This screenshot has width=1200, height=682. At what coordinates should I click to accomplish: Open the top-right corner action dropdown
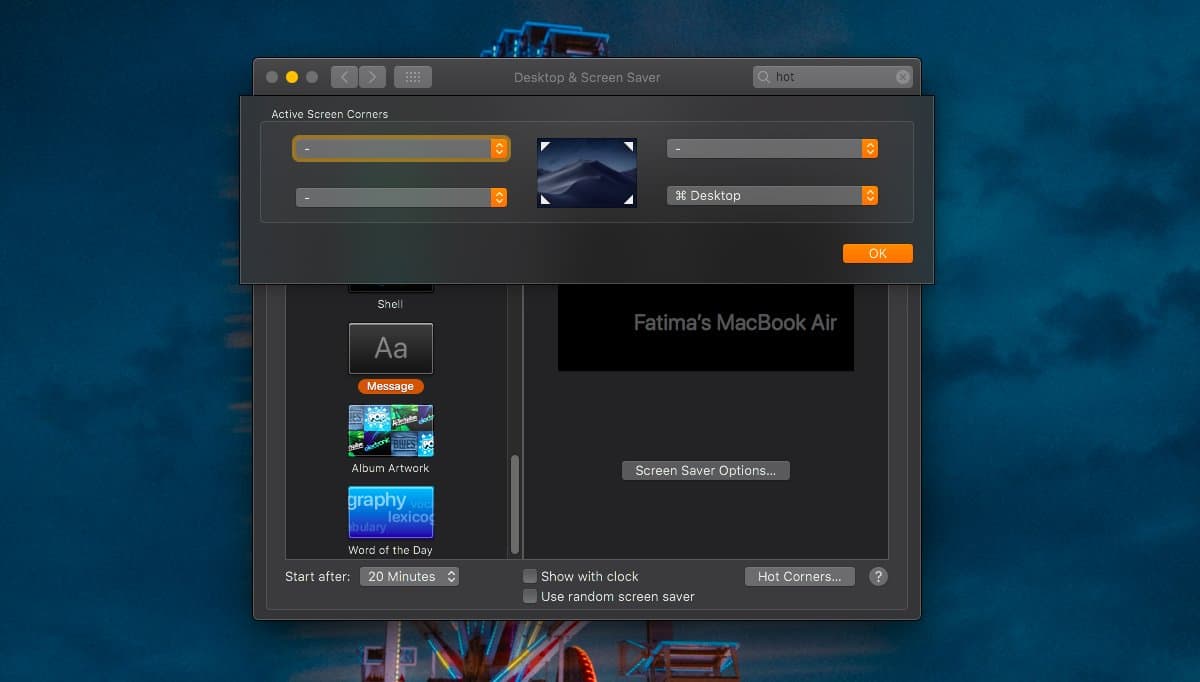pos(772,148)
